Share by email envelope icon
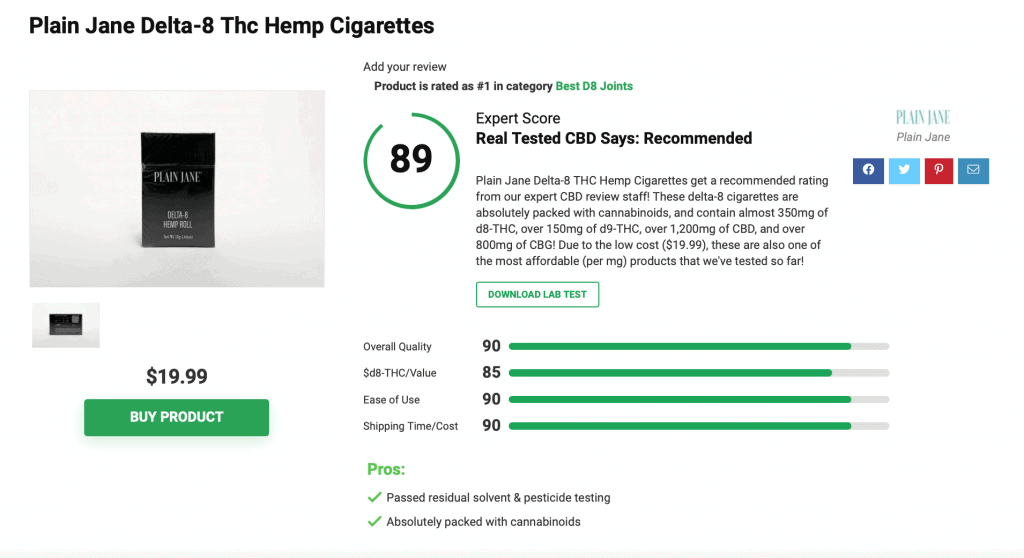Screen dimensions: 1024x558 coord(973,171)
